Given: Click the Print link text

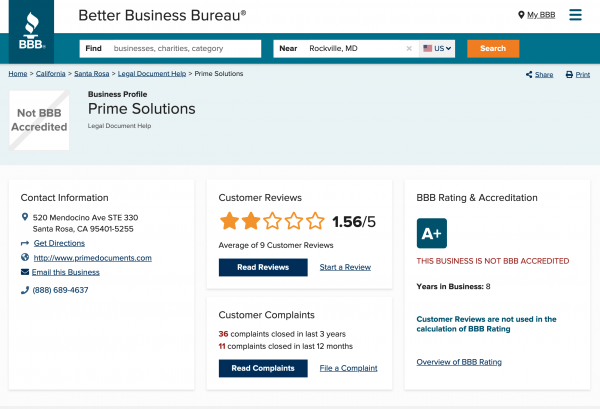Looking at the screenshot, I should (x=583, y=75).
